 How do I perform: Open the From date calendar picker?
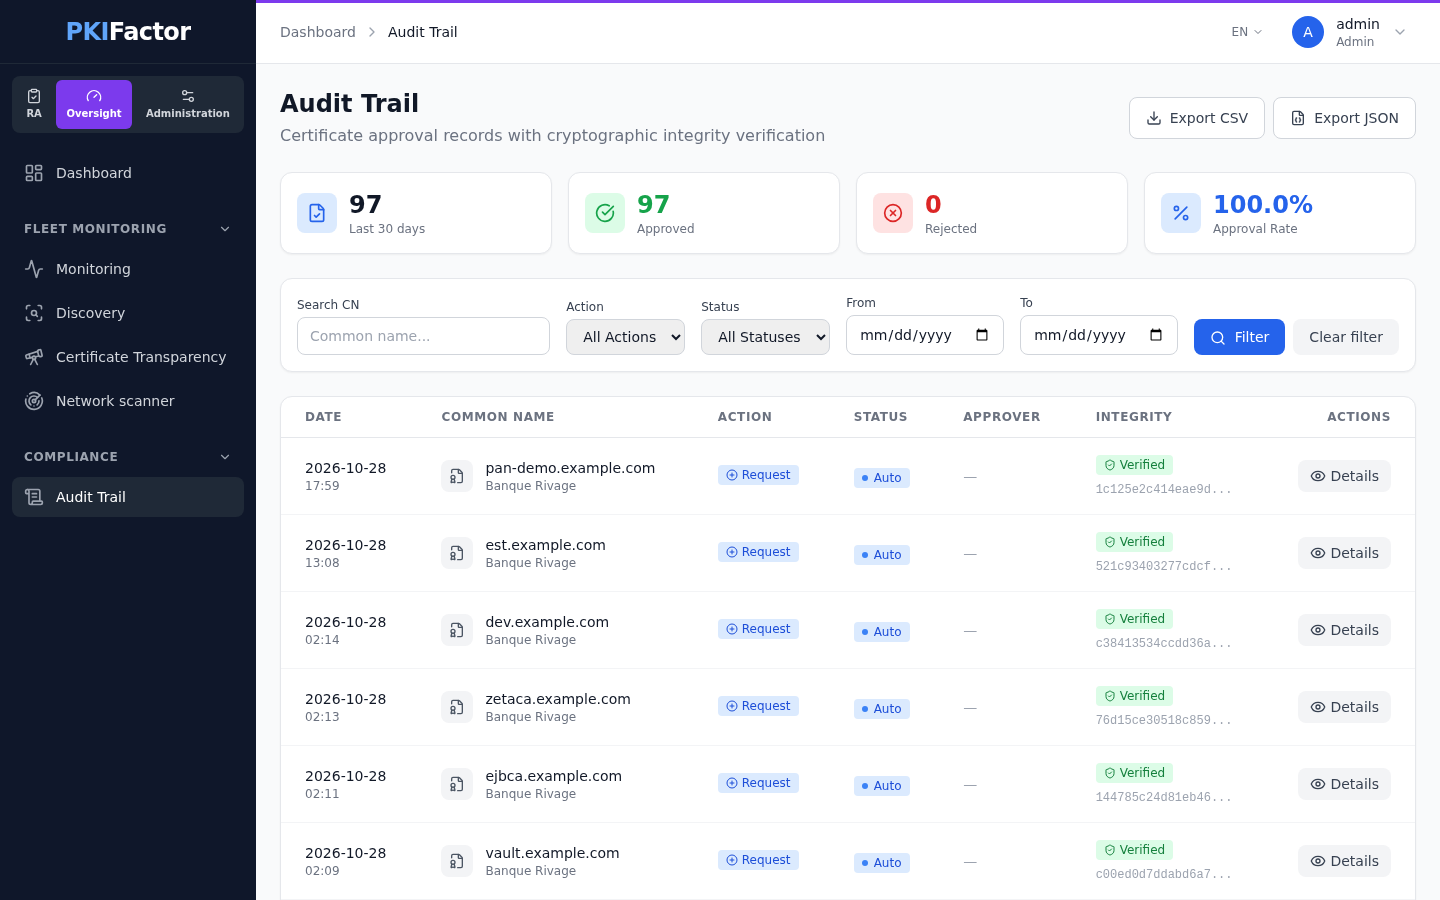[x=982, y=335]
